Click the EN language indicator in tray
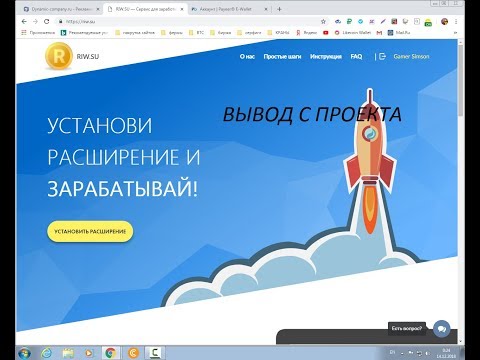This screenshot has height=360, width=480. 392,352
